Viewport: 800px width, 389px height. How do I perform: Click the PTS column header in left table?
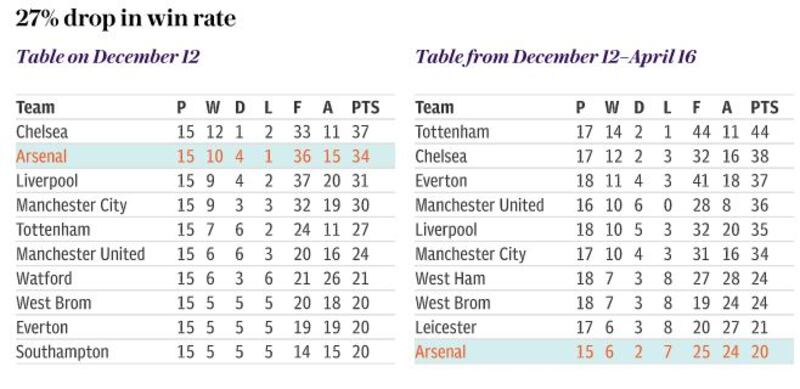point(365,108)
